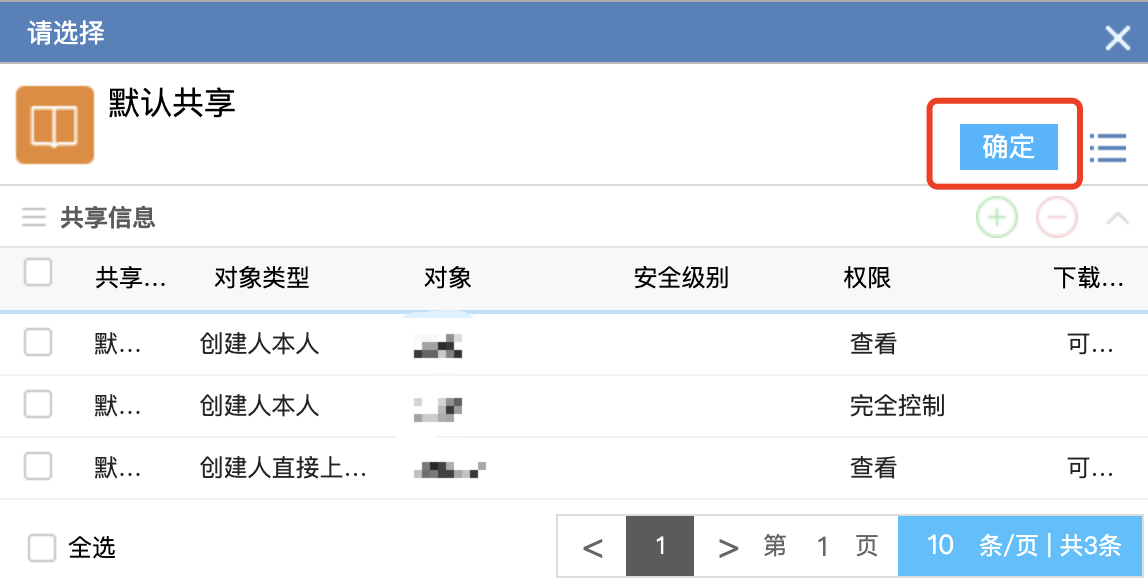
Task: Check the first row 创建人本人 查看 checkbox
Action: [38, 343]
